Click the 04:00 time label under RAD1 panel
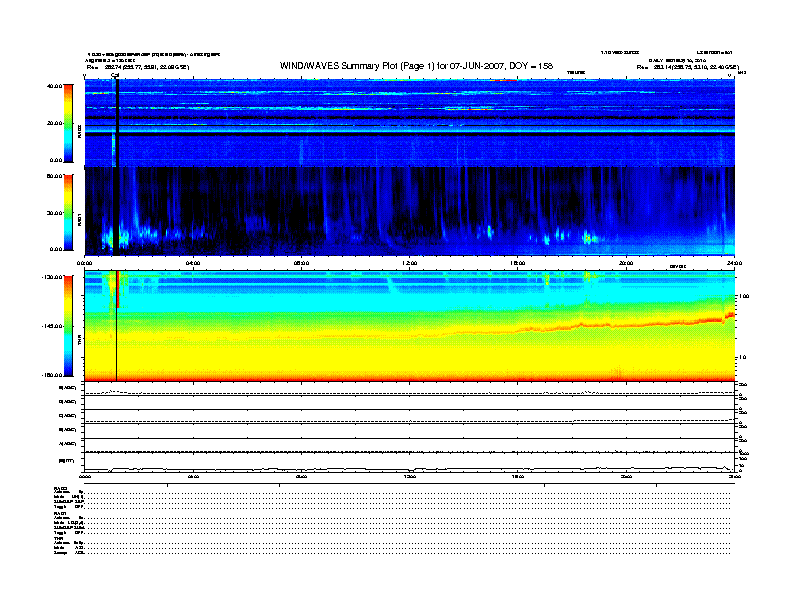 (x=193, y=263)
